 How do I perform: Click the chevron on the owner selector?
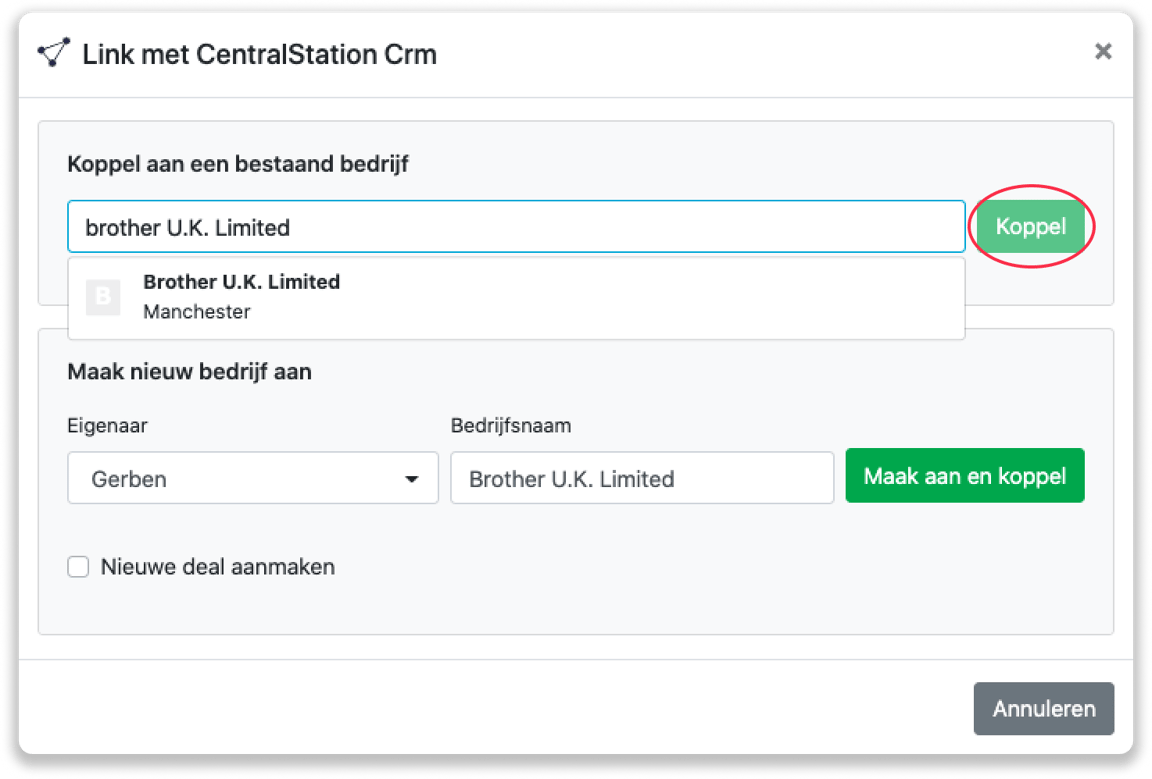(x=412, y=478)
